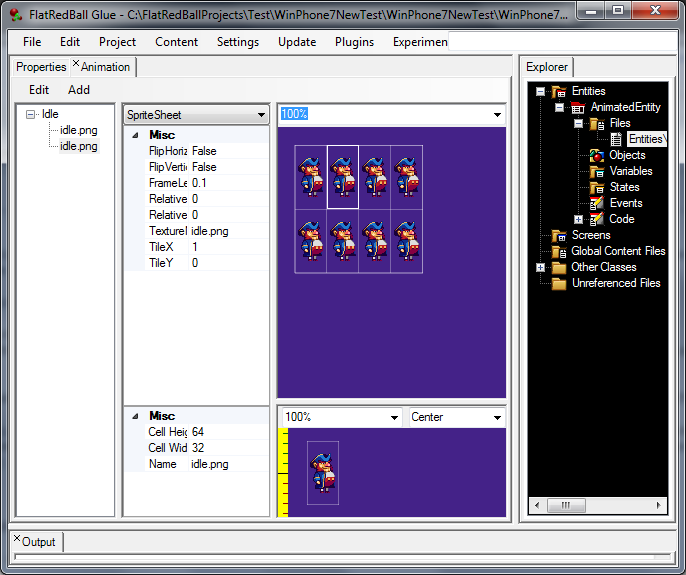
Task: Select the AnimatedEntity node icon
Action: (578, 108)
